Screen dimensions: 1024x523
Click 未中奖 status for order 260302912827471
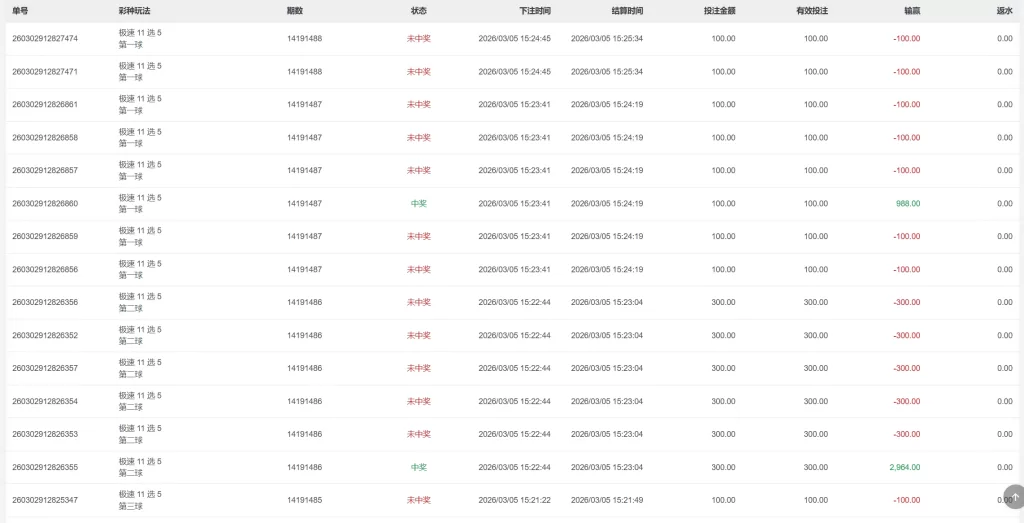tap(419, 72)
